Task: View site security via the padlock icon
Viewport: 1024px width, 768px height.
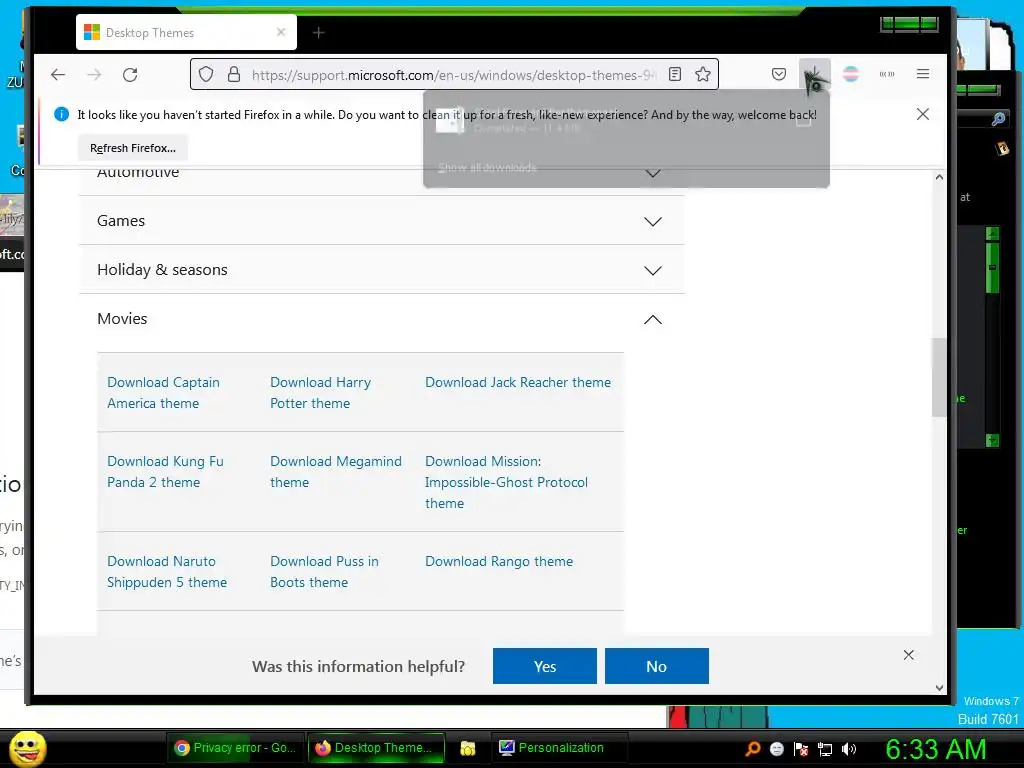Action: coord(234,74)
